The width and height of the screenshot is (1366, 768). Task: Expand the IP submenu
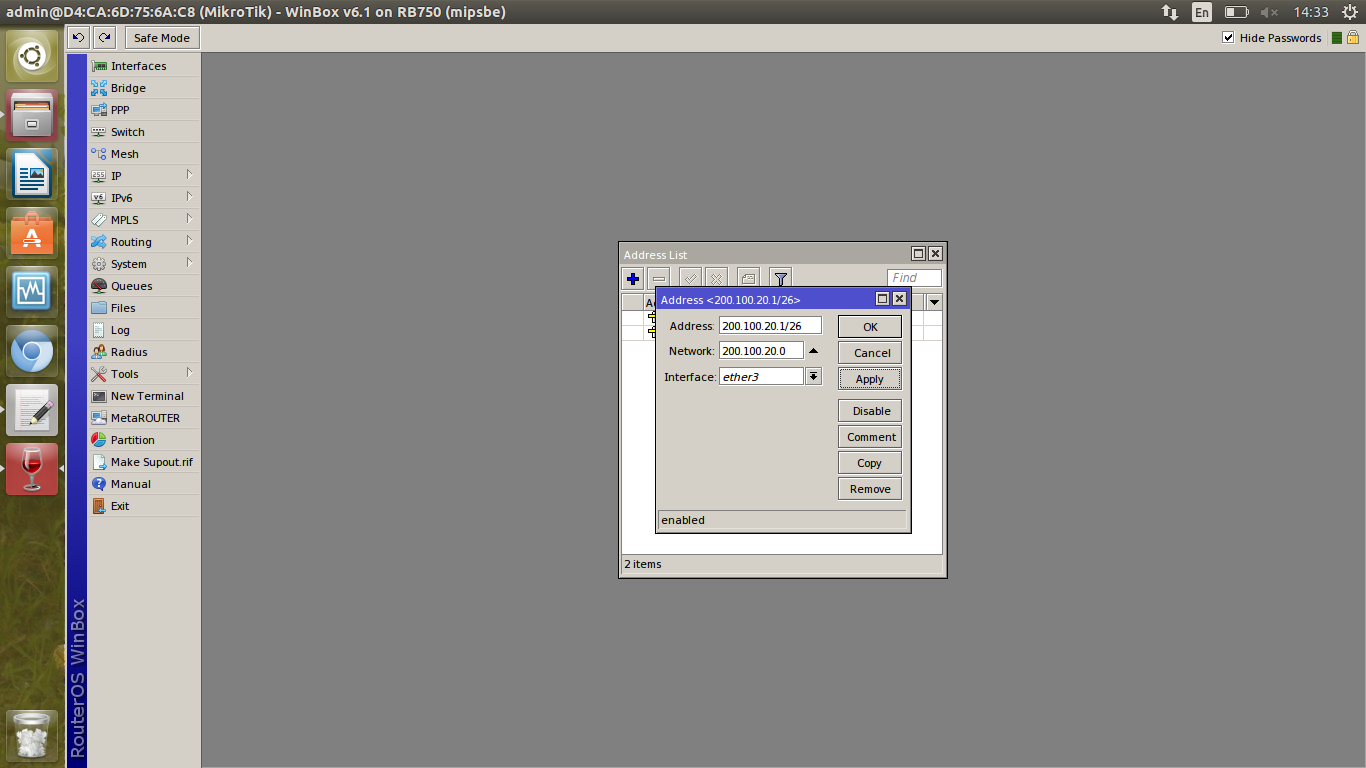(x=144, y=176)
